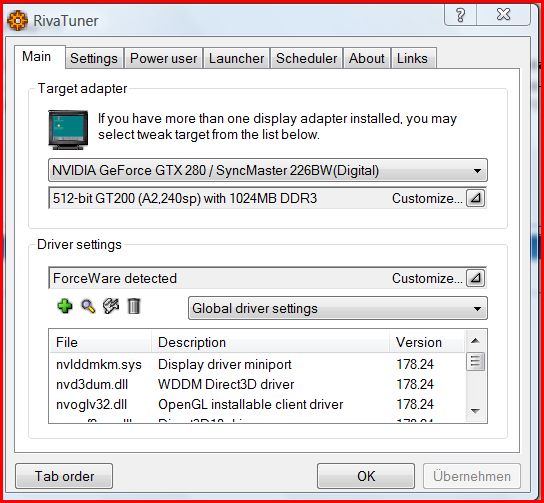Open the Settings tab
This screenshot has height=503, width=544.
[x=94, y=58]
